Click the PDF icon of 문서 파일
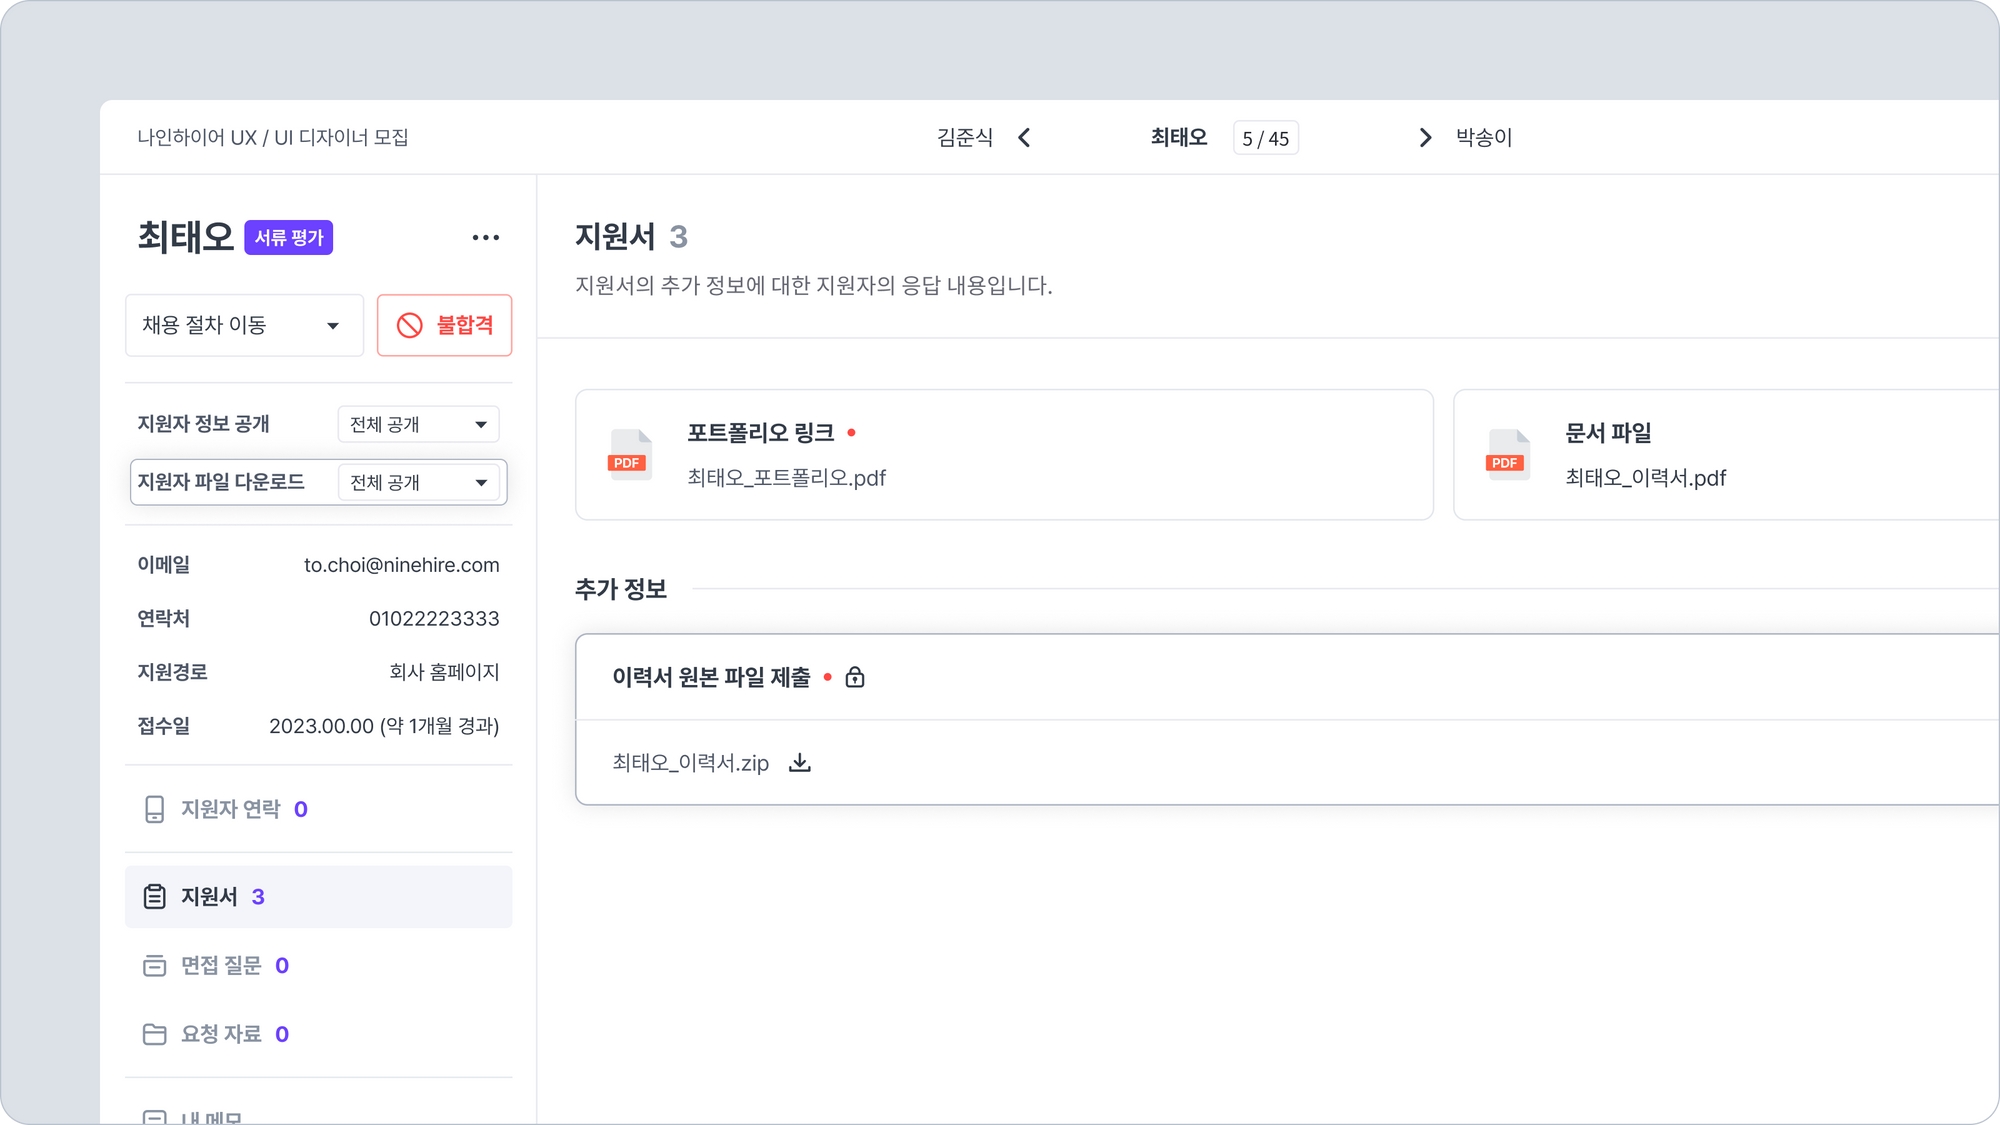Image resolution: width=2000 pixels, height=1125 pixels. pos(1507,455)
